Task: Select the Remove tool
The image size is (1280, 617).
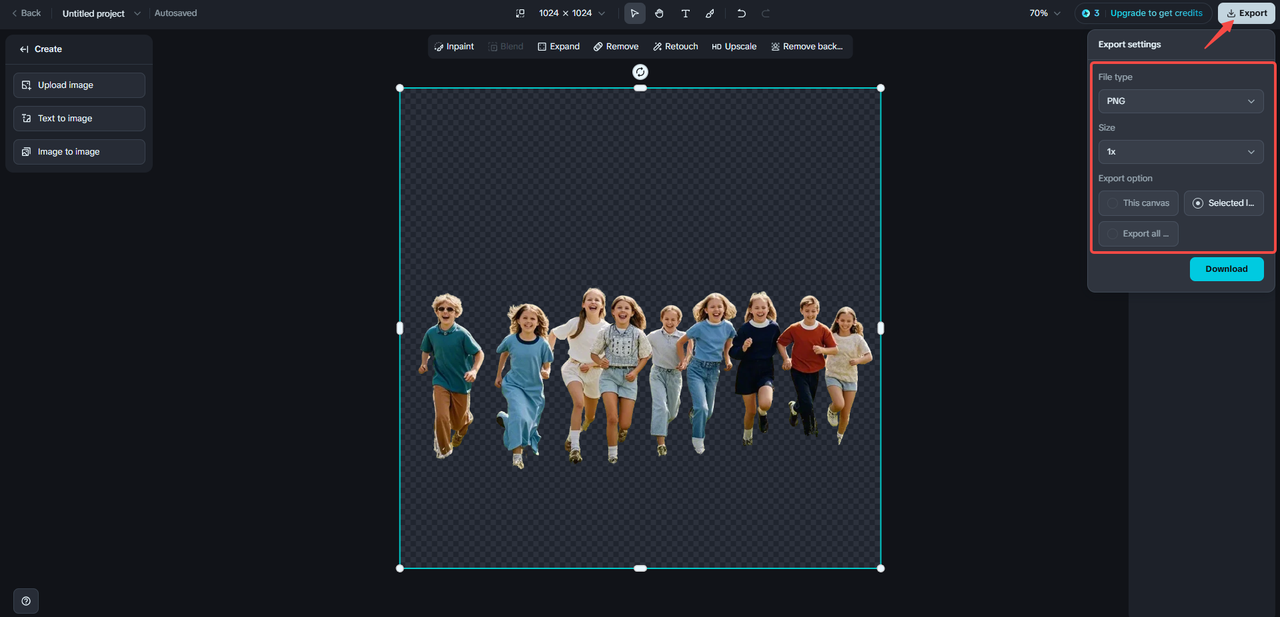Action: (615, 46)
